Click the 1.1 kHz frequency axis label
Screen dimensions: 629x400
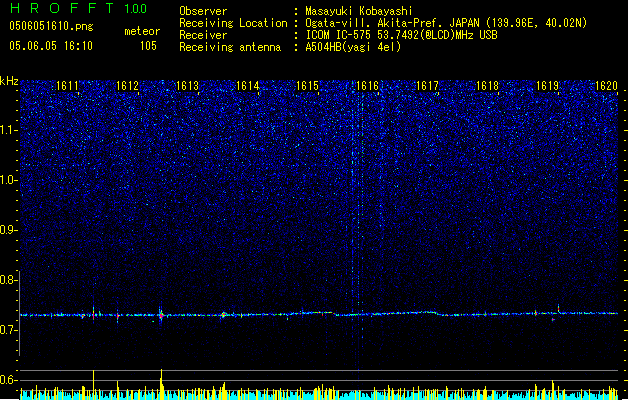point(8,130)
